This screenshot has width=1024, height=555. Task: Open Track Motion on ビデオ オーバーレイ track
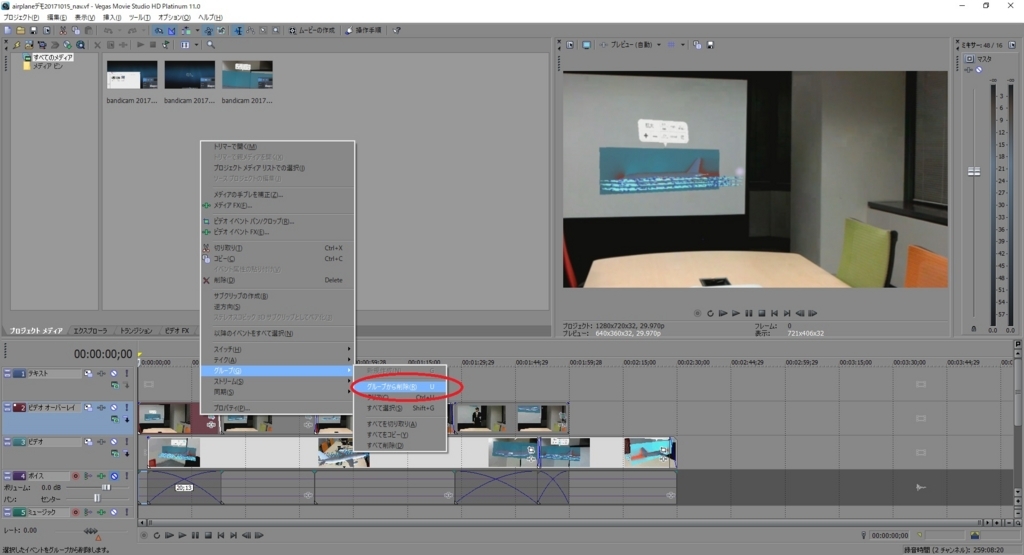click(88, 407)
